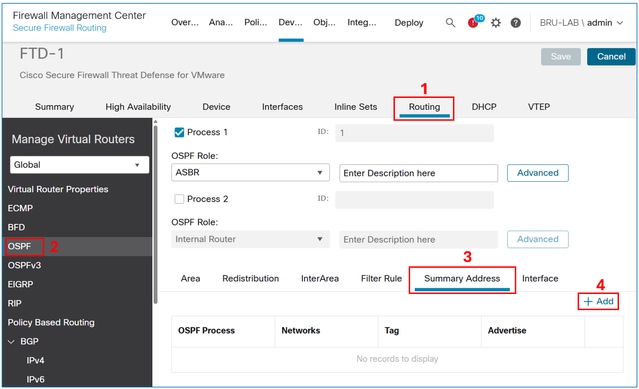Viewport: 639px width, 389px height.
Task: Select BFD in the sidebar
Action: (x=16, y=227)
